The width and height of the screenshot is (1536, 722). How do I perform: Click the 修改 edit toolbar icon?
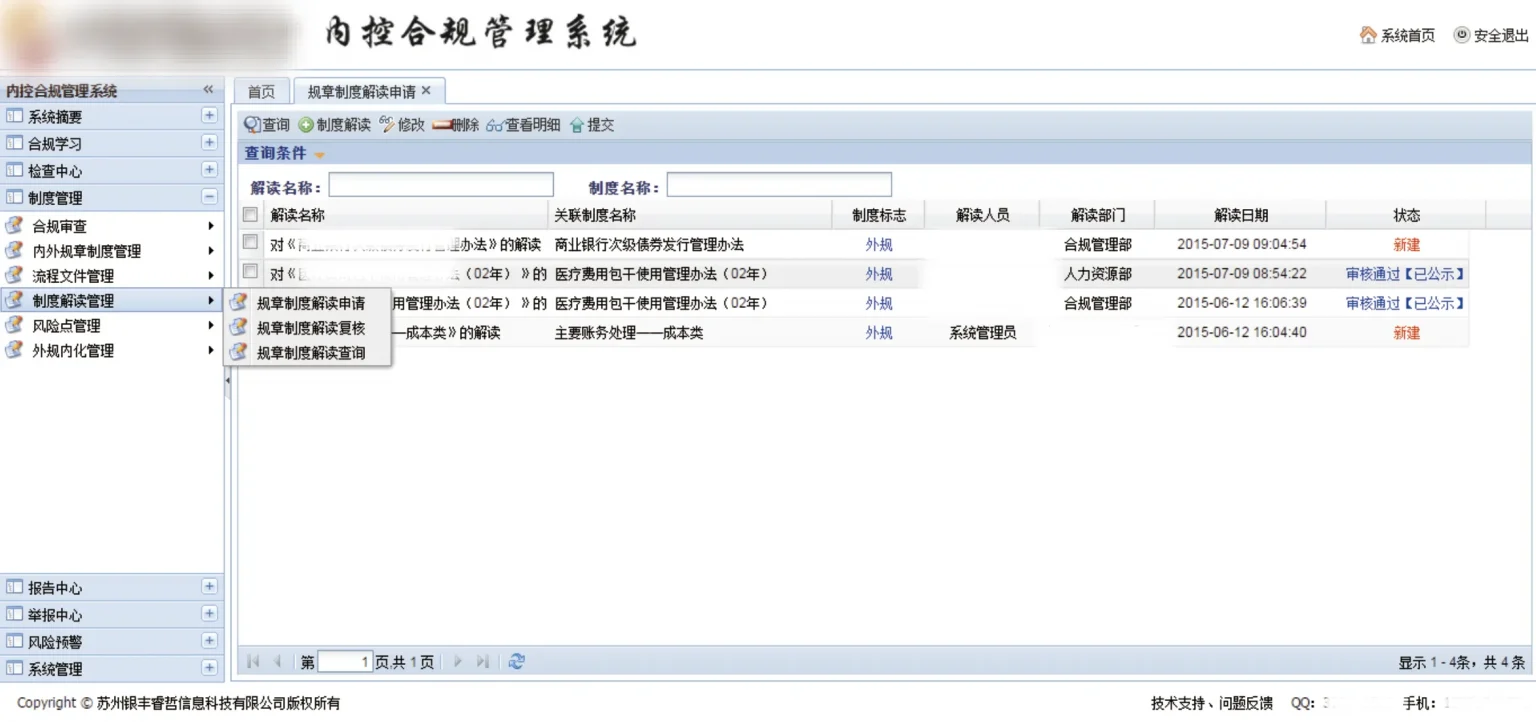coord(387,125)
